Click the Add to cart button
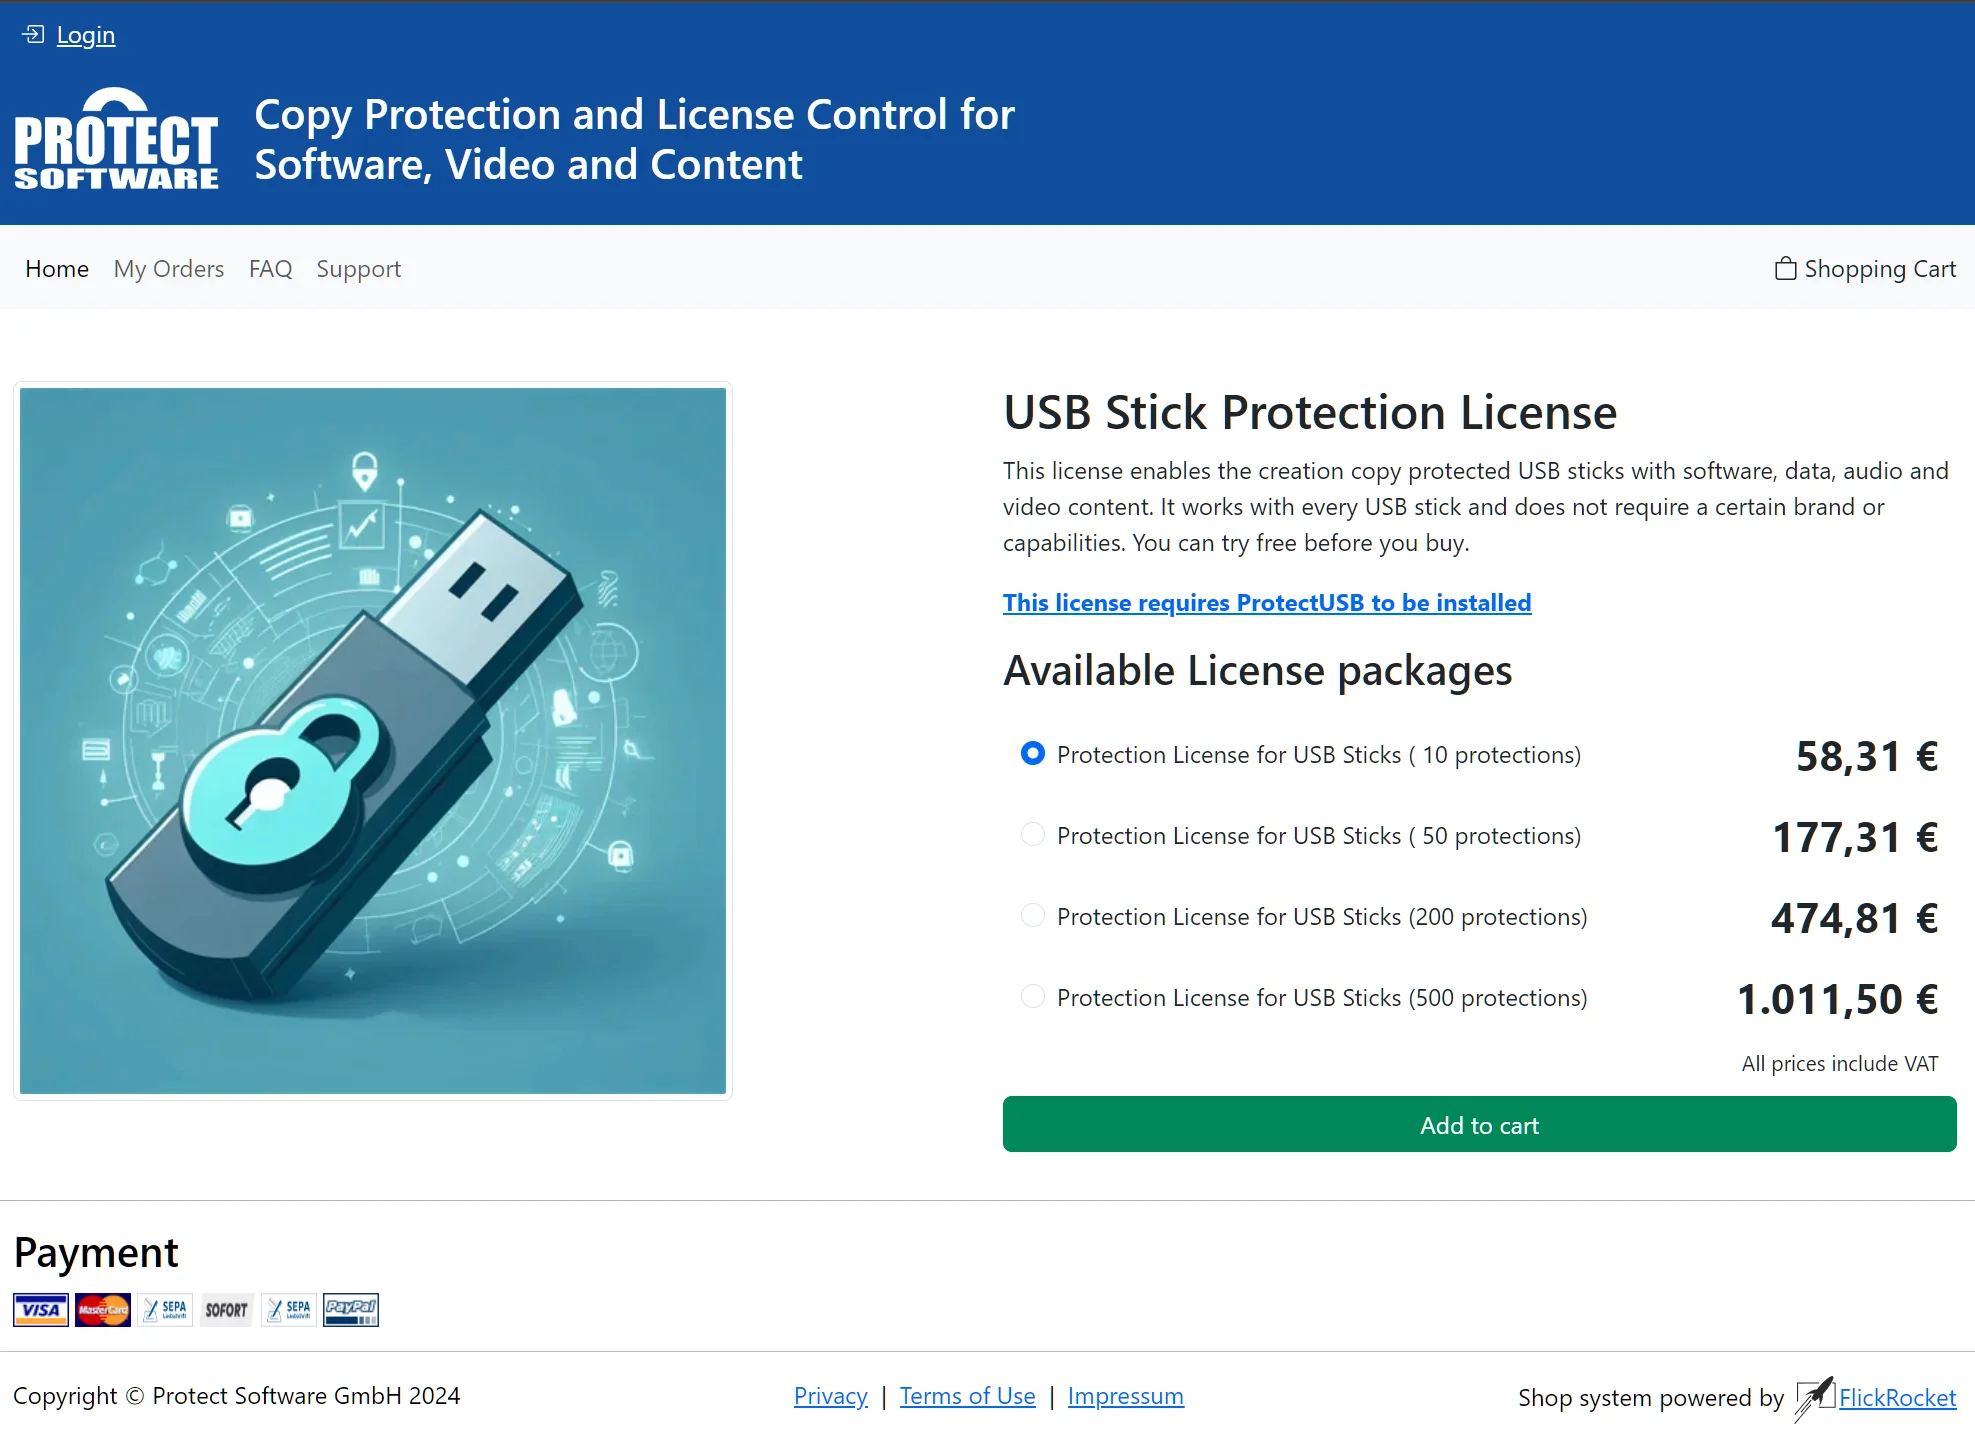This screenshot has width=1975, height=1432. click(1479, 1124)
